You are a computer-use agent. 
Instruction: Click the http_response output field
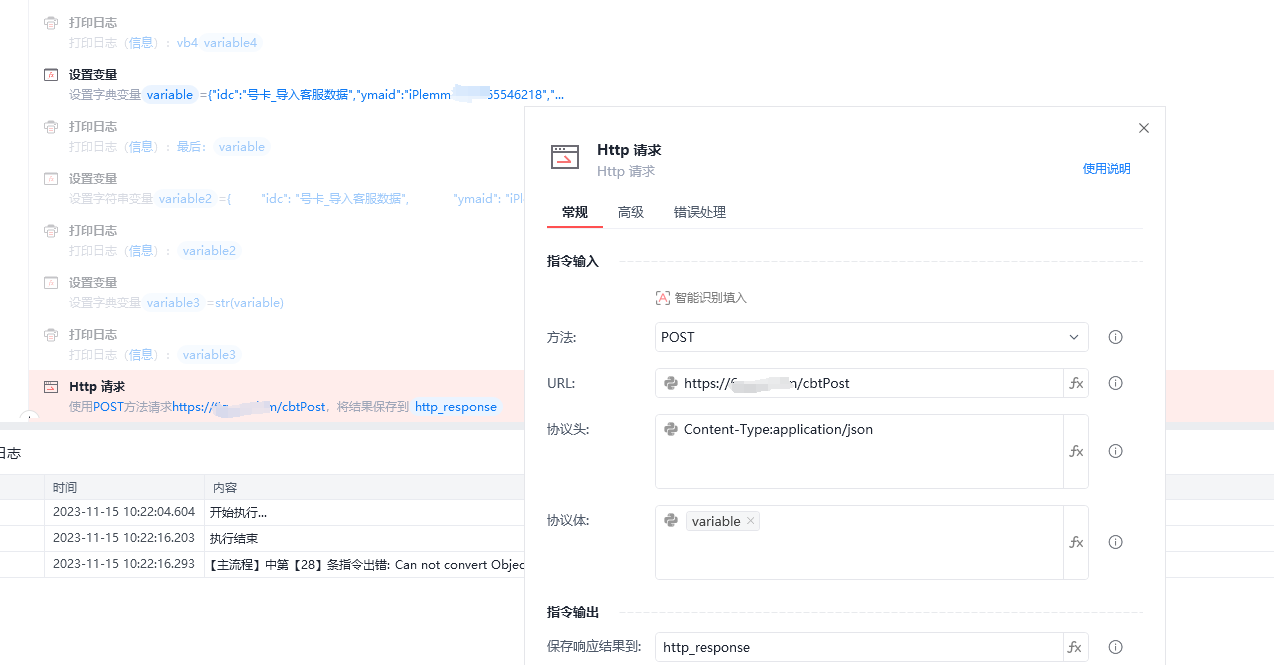(859, 647)
